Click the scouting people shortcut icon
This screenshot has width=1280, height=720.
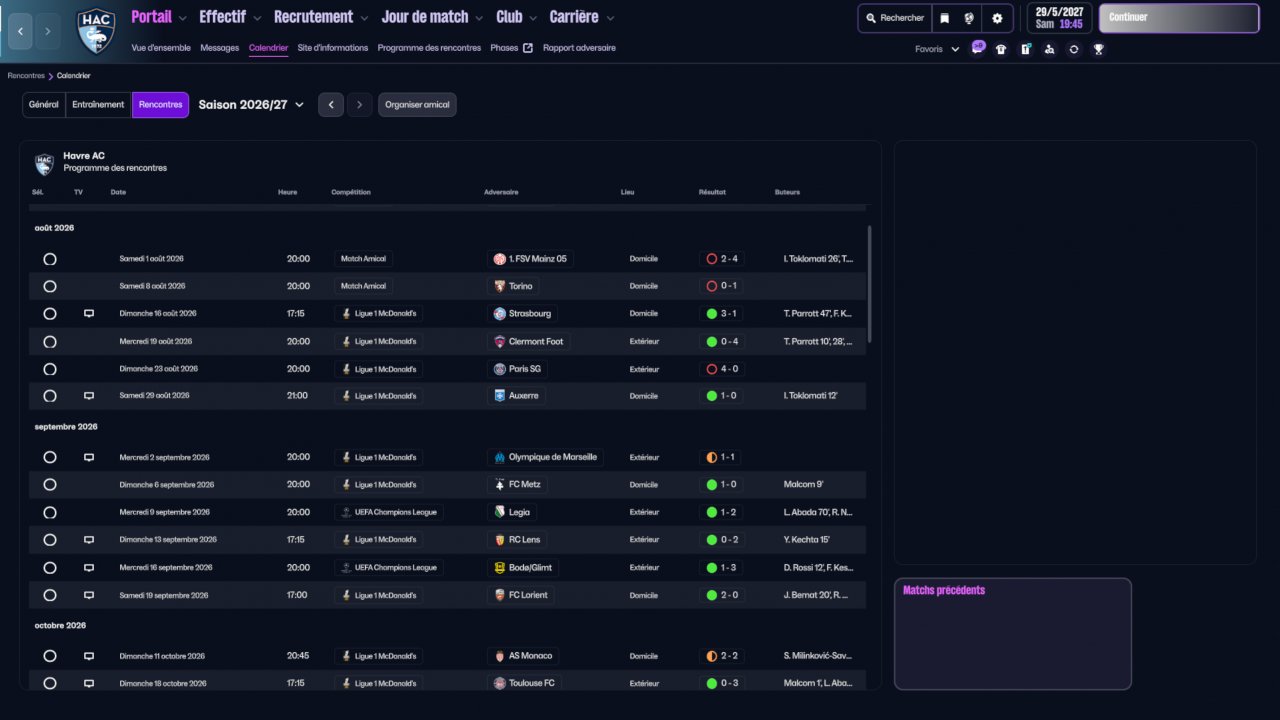pyautogui.click(x=1049, y=49)
